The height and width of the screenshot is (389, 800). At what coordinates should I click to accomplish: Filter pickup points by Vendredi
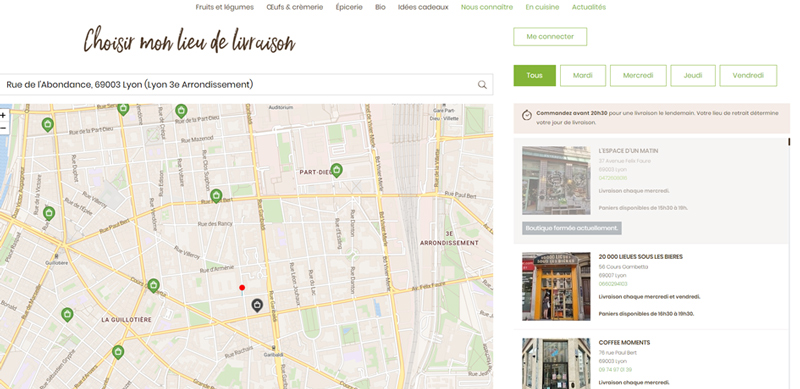(748, 76)
